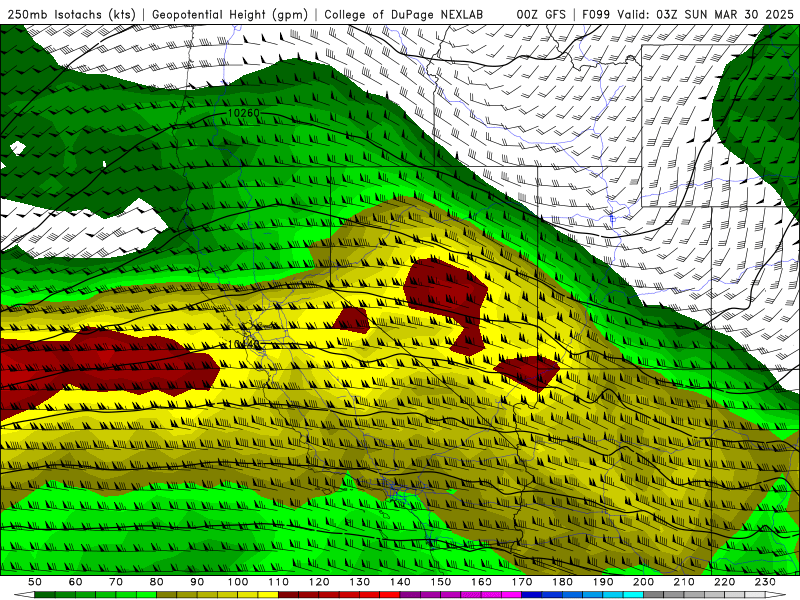Click the legend value 90
Image resolution: width=800 pixels, height=600 pixels.
[197, 582]
